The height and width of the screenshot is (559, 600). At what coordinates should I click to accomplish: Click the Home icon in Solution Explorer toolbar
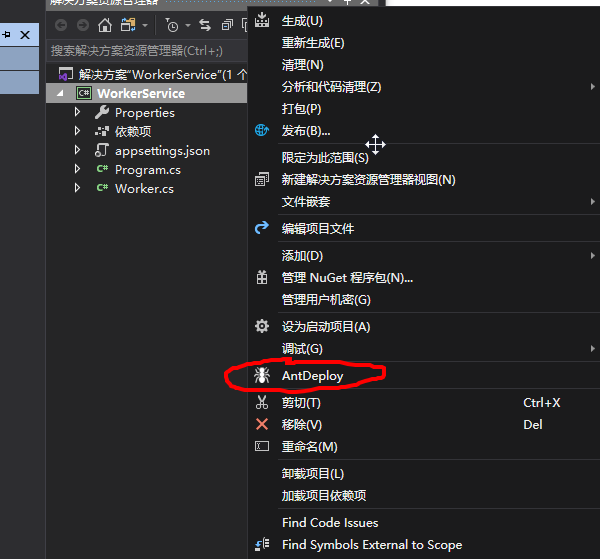click(x=105, y=25)
